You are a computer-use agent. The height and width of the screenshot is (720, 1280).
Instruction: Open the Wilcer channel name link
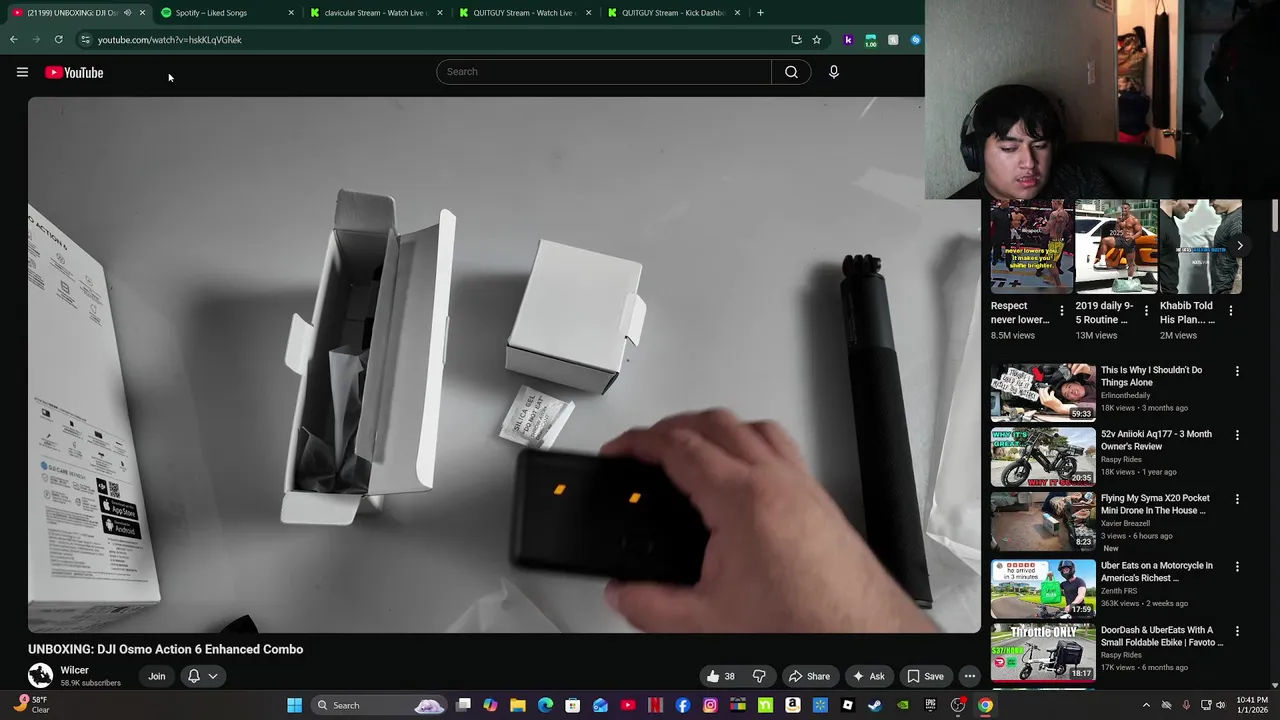pos(74,670)
